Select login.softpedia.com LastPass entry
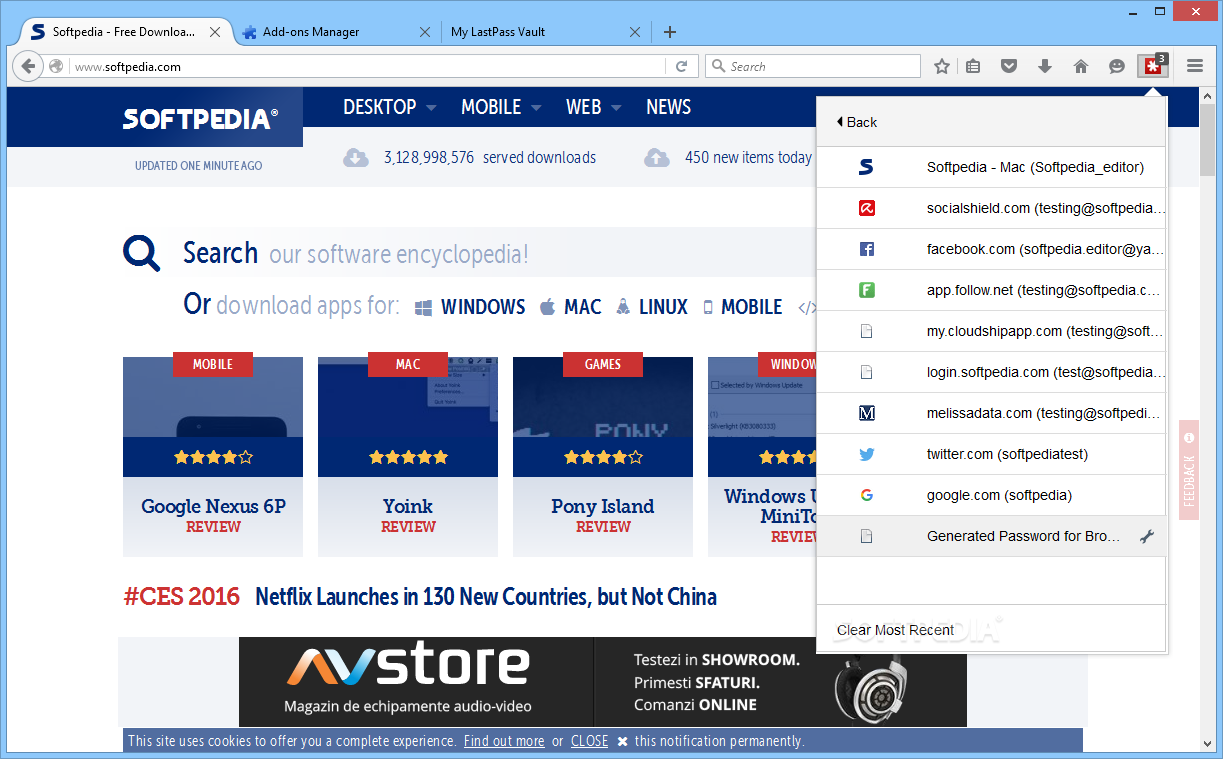The image size is (1223, 759). tap(992, 372)
